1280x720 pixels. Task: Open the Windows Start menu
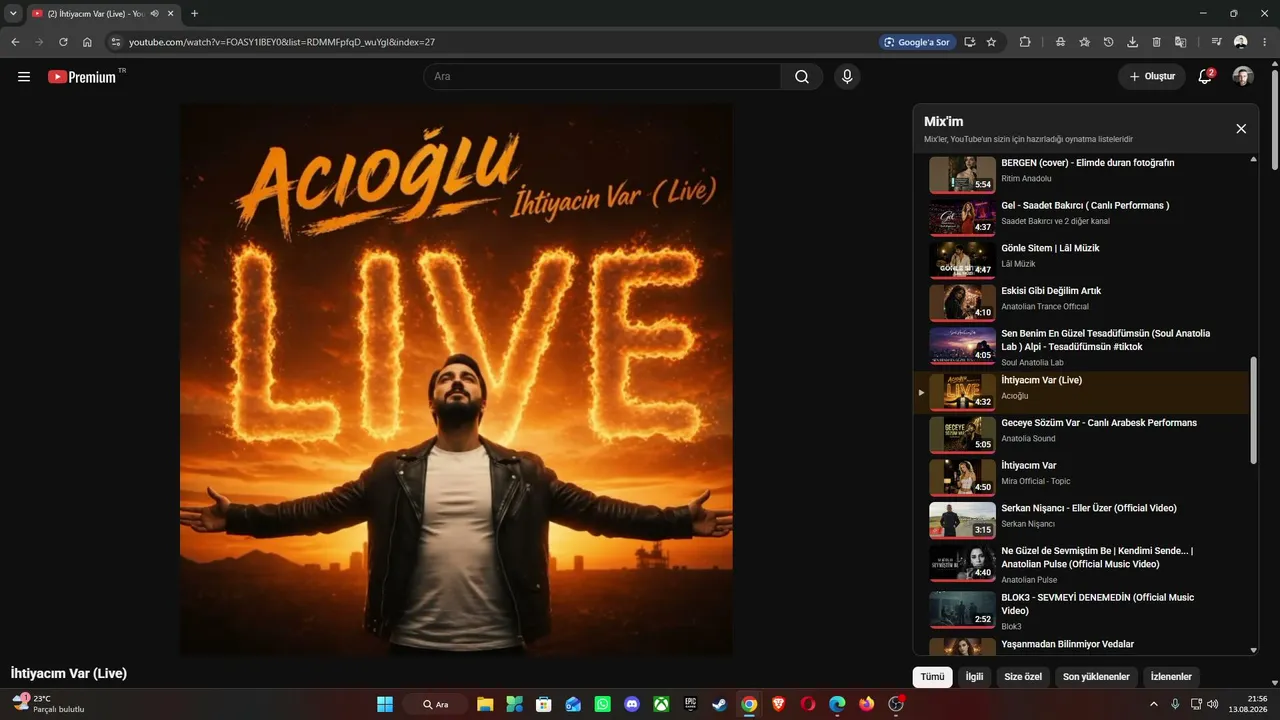tap(385, 704)
